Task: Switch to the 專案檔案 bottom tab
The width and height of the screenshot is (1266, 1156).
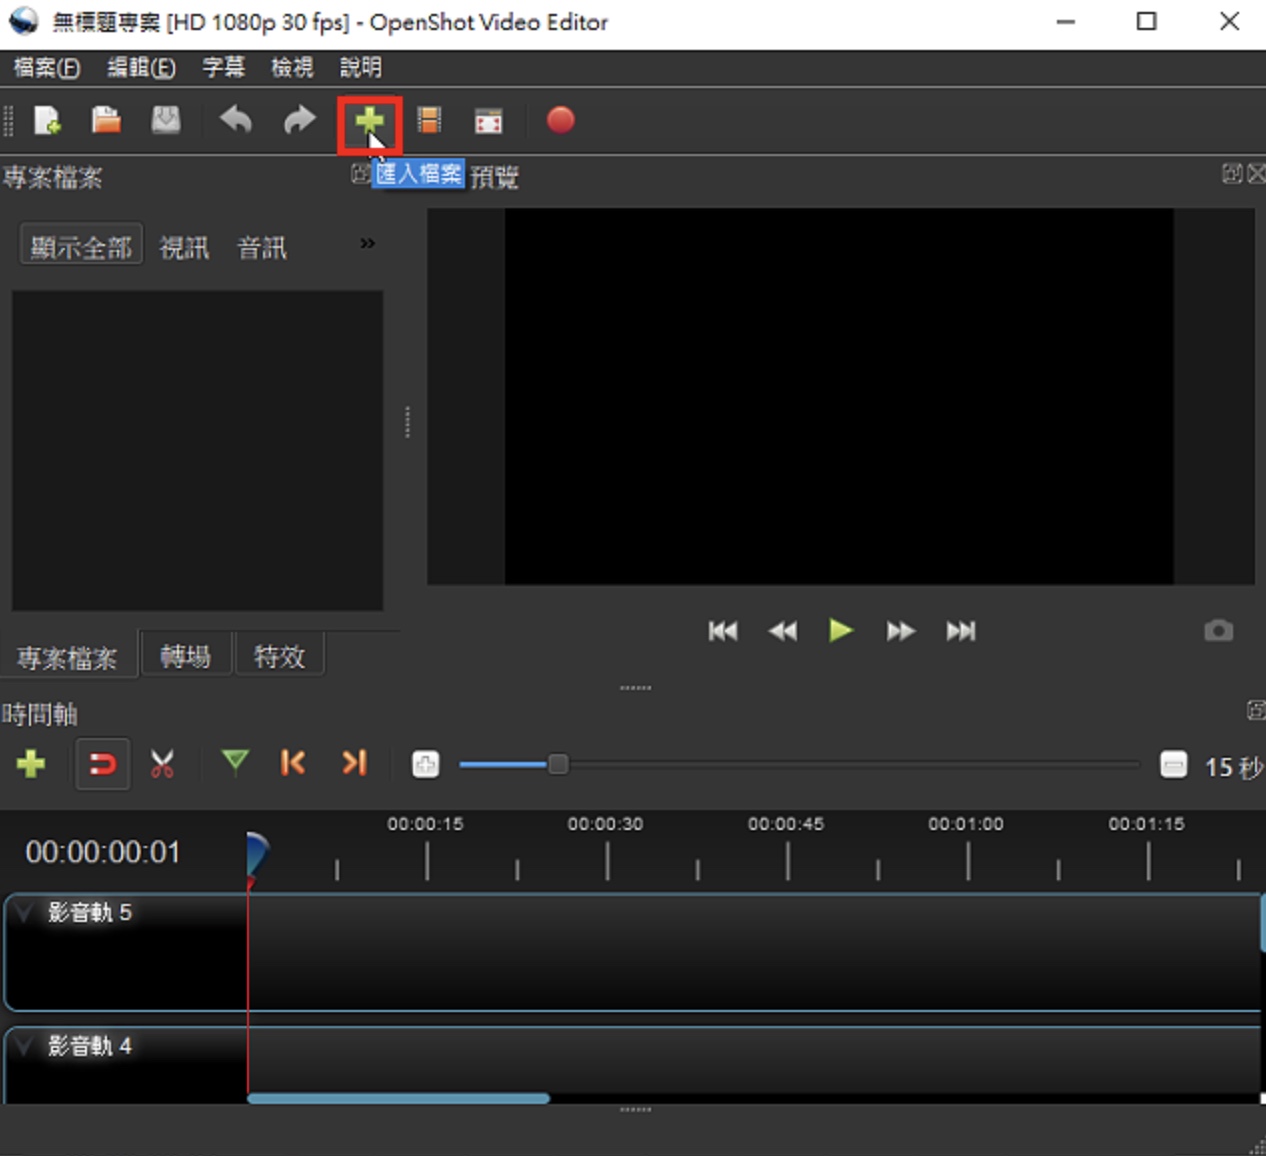Action: click(x=67, y=657)
